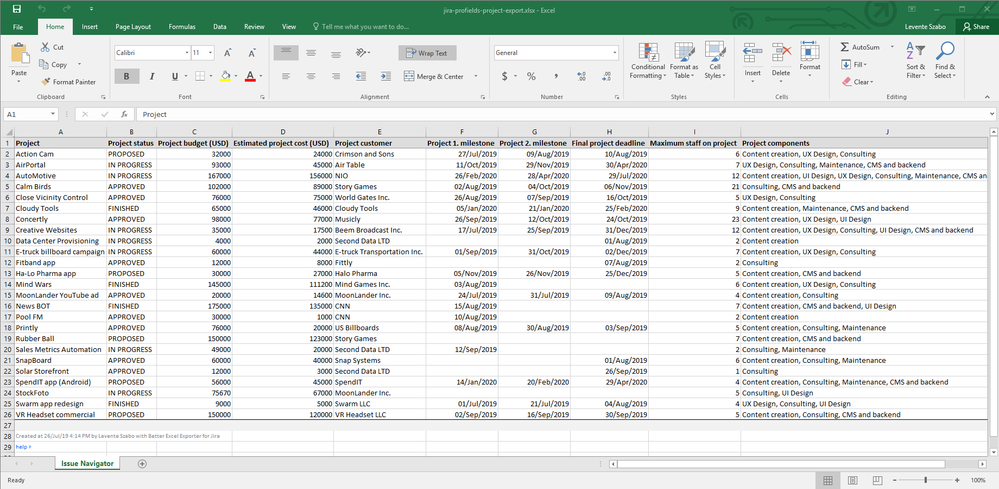Toggle top align vertical alignment
The width and height of the screenshot is (999, 489).
pos(286,53)
